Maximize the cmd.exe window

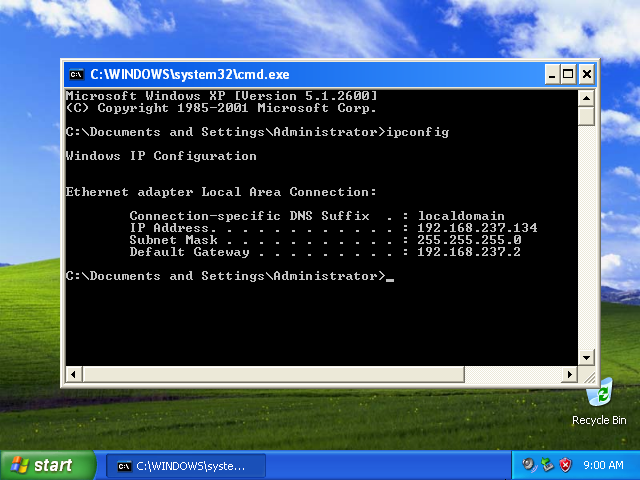tap(568, 74)
